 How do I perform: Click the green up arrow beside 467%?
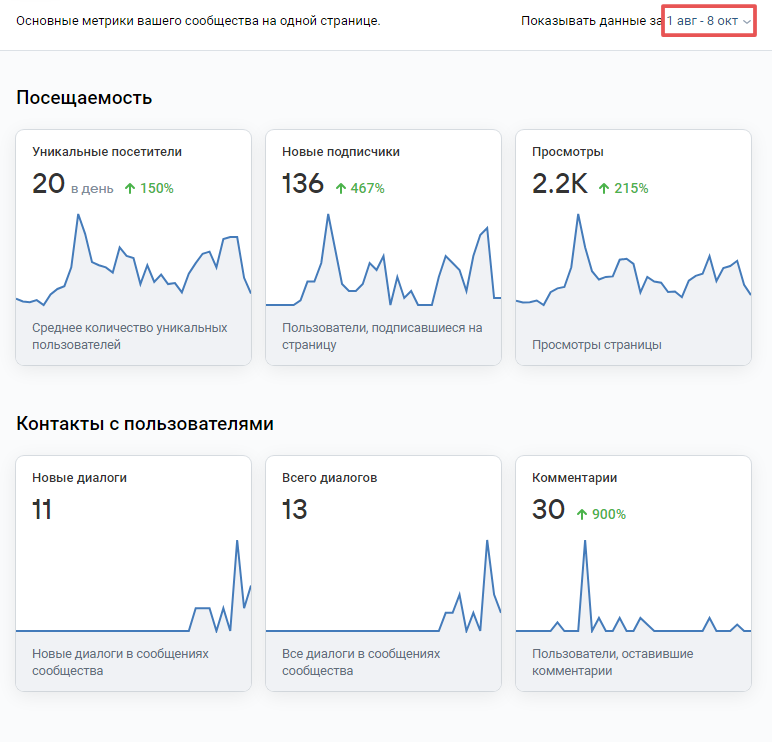[x=341, y=188]
